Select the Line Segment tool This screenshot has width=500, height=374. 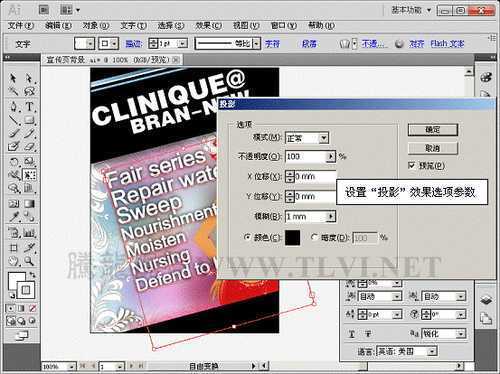pyautogui.click(x=13, y=119)
